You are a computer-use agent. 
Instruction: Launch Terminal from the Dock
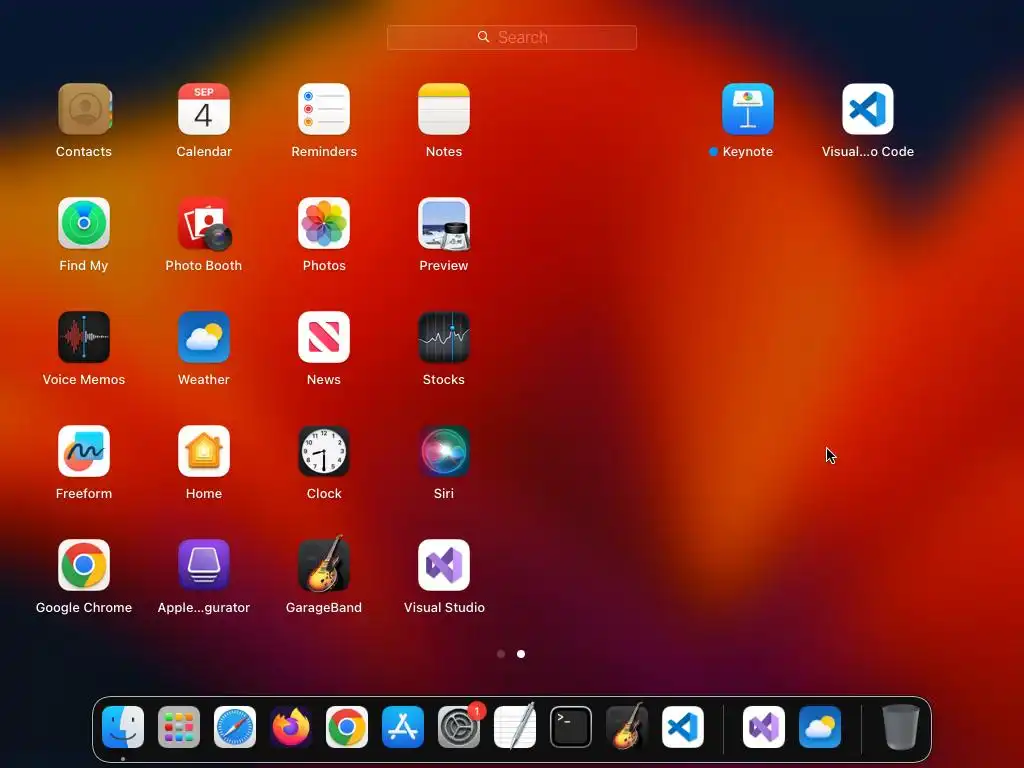tap(571, 727)
